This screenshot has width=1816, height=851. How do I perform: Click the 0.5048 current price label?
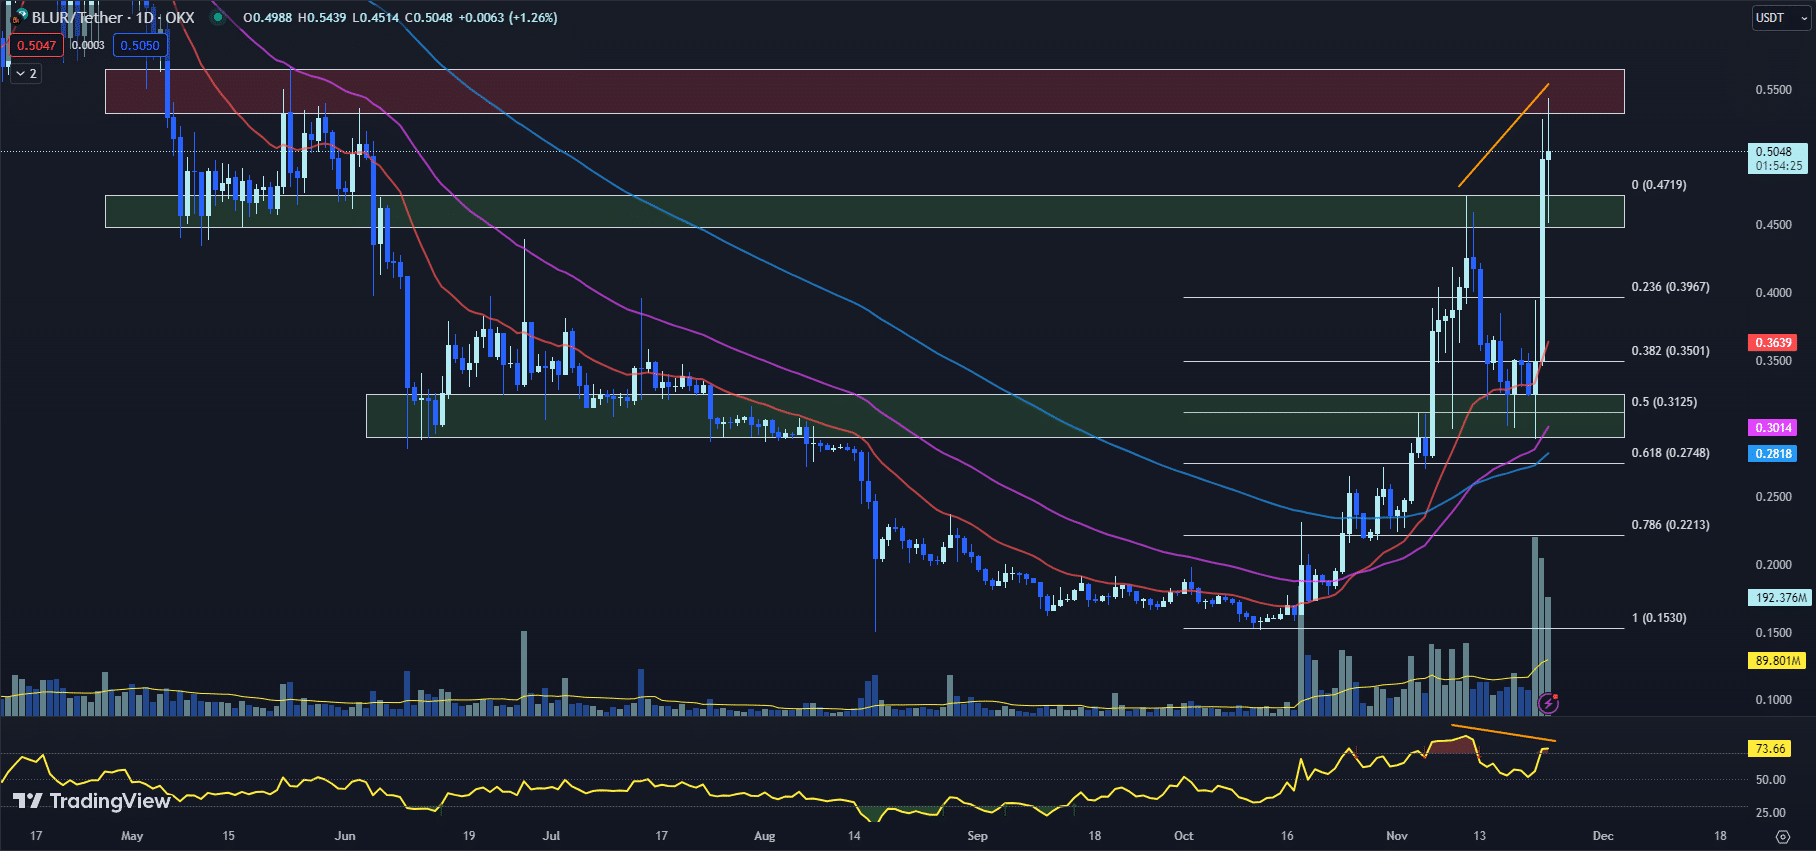1773,152
